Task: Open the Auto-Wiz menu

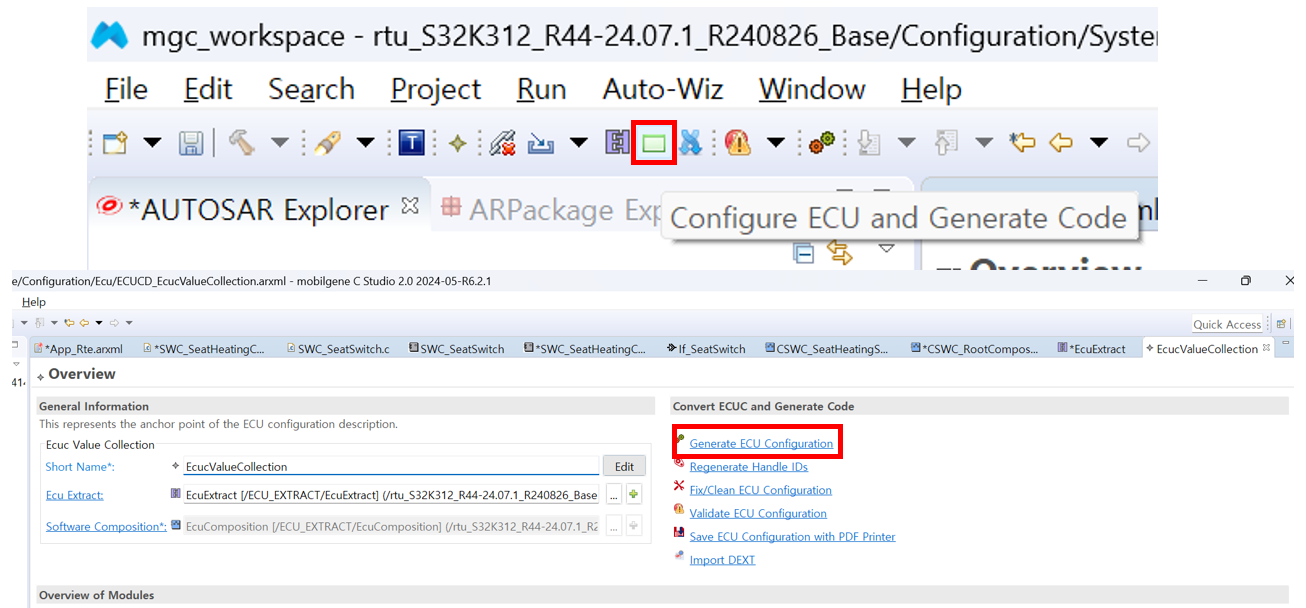Action: click(661, 90)
